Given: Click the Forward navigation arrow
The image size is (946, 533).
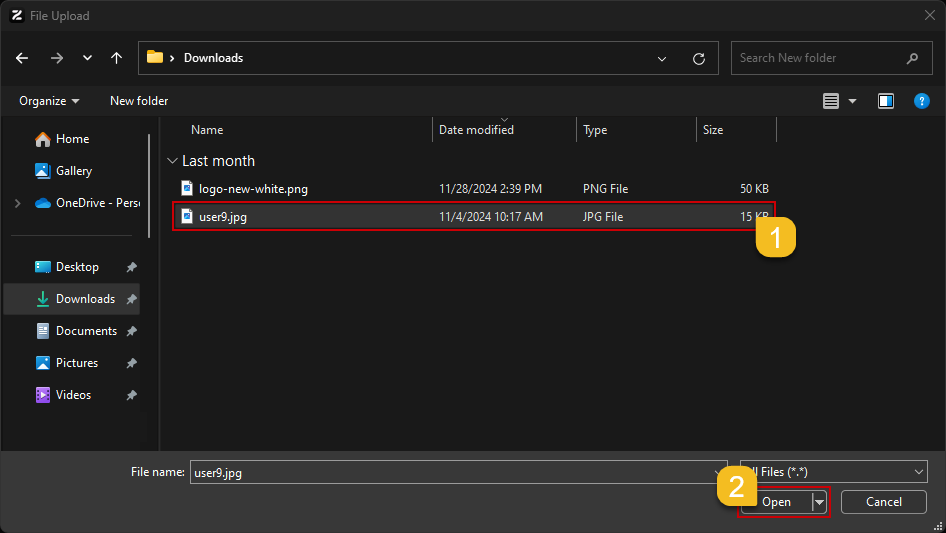Looking at the screenshot, I should click(x=56, y=58).
